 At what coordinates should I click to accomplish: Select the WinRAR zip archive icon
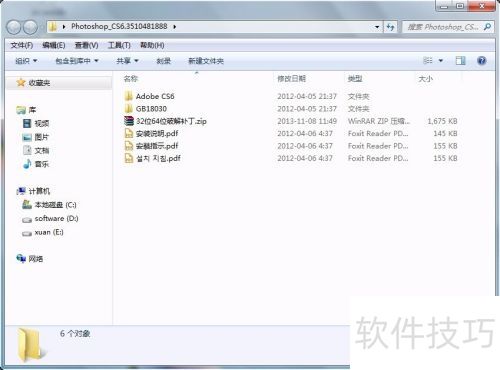[x=129, y=121]
